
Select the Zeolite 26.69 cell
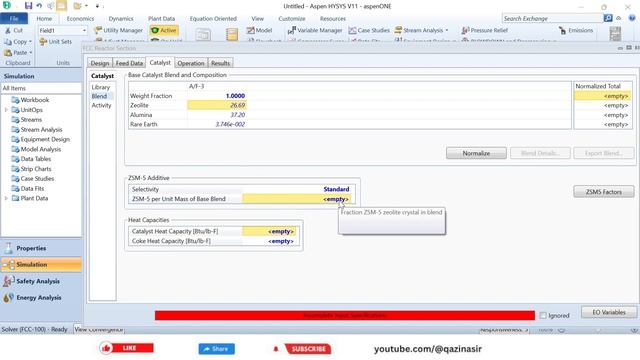(x=217, y=105)
